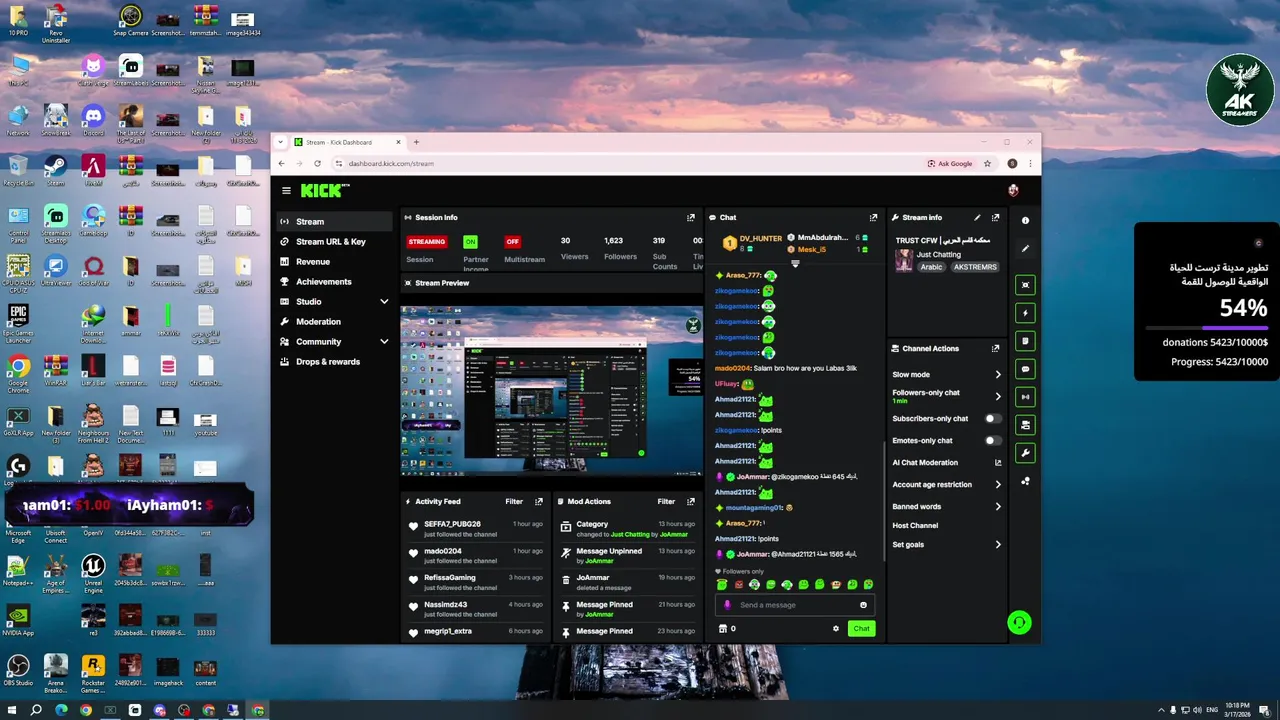Toggle Emotes-only chat switch

[x=992, y=441]
